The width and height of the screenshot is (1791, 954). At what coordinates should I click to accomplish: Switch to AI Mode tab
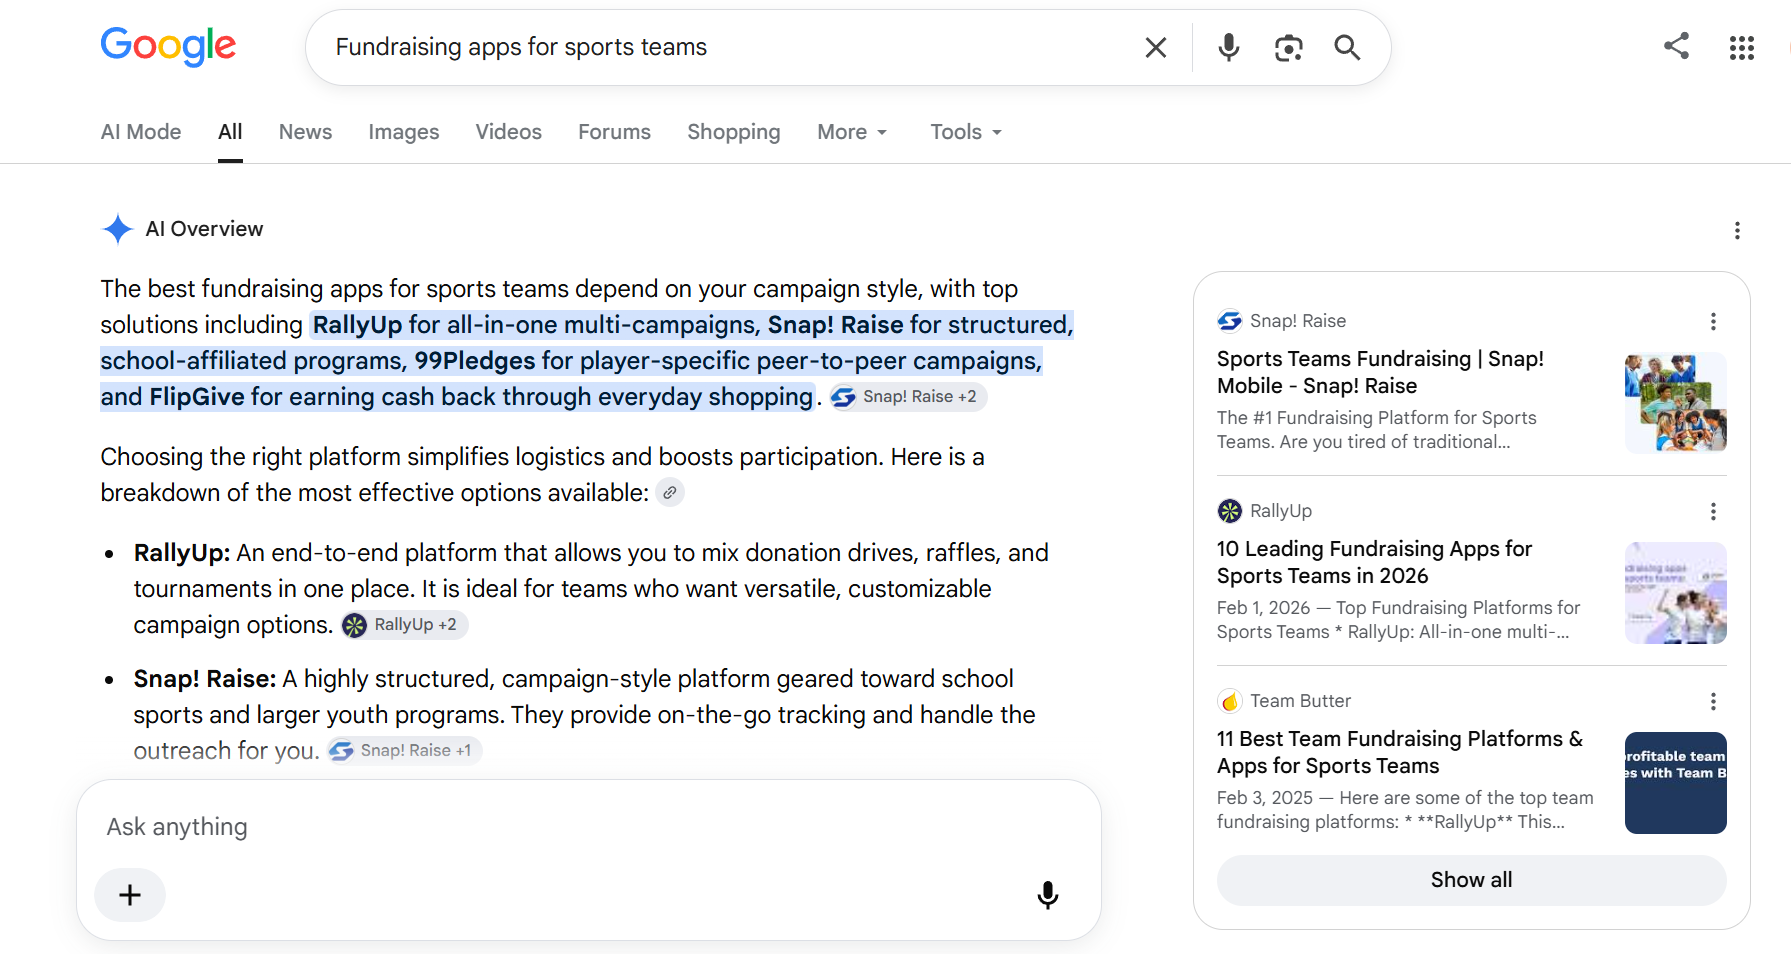coord(141,132)
